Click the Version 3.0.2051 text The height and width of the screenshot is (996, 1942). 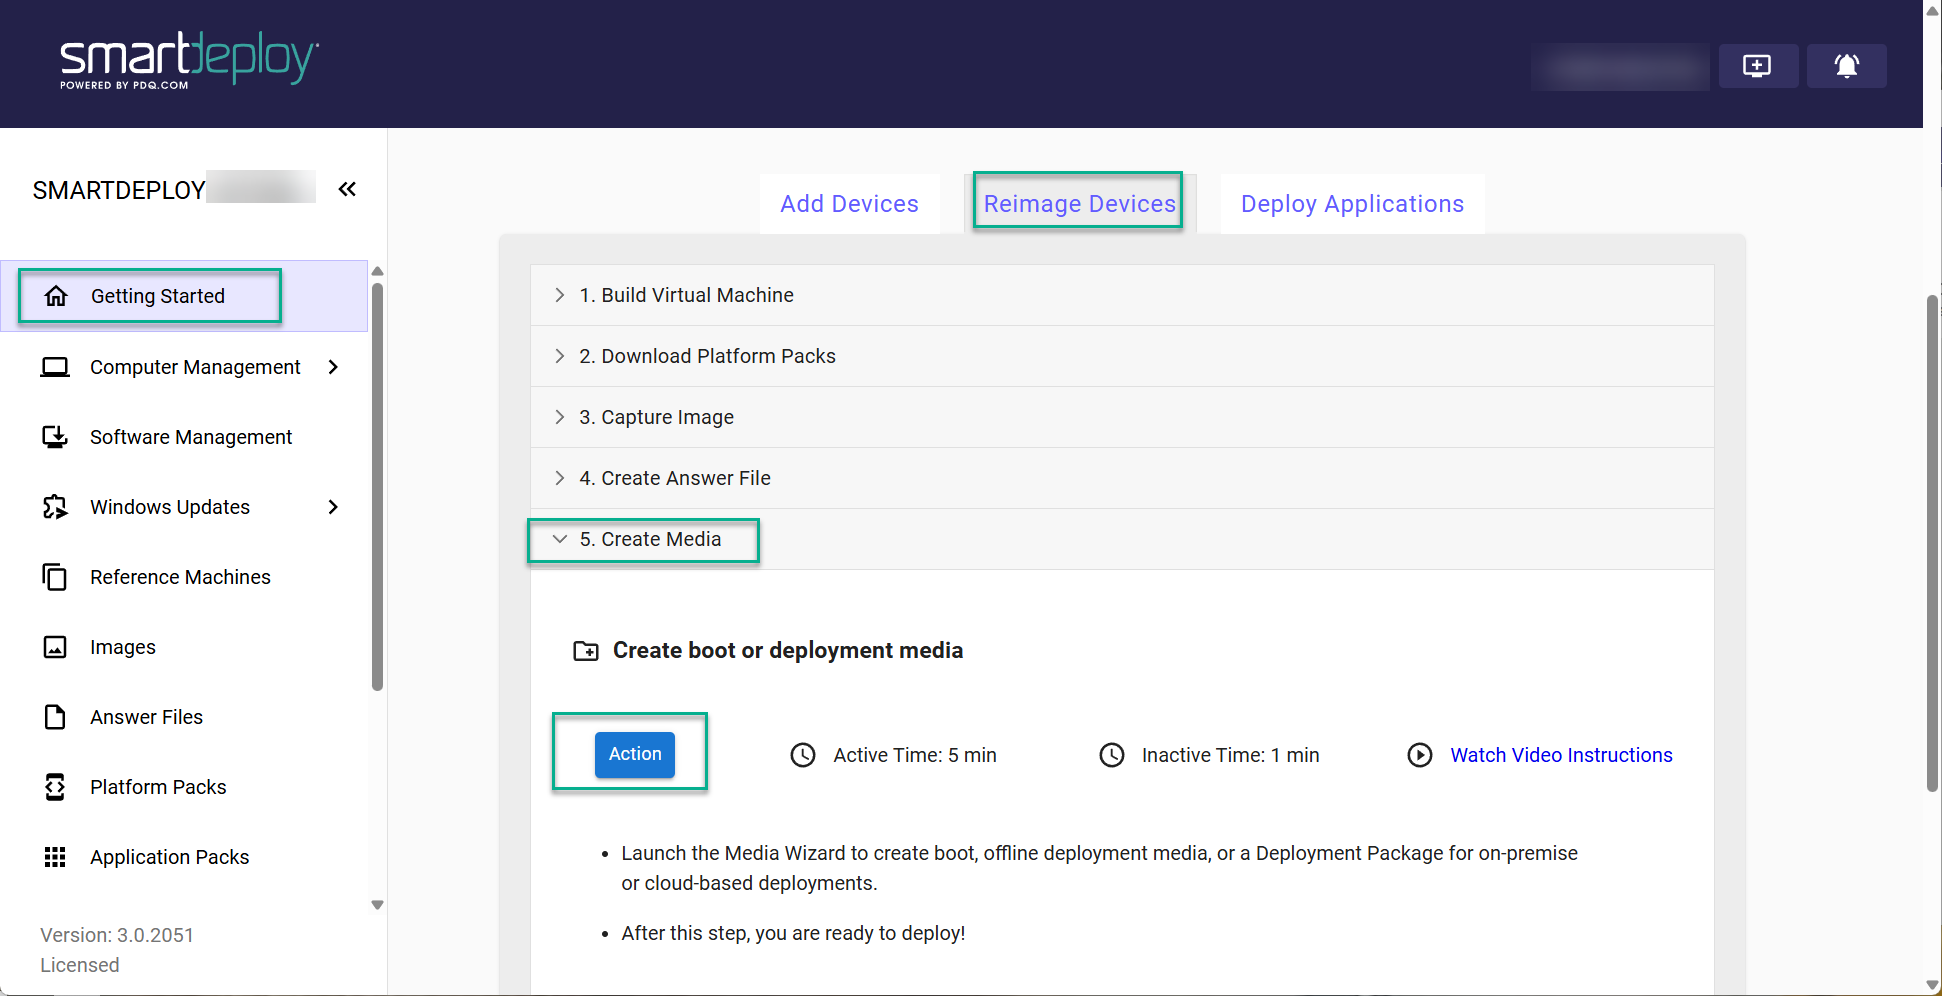(x=117, y=935)
